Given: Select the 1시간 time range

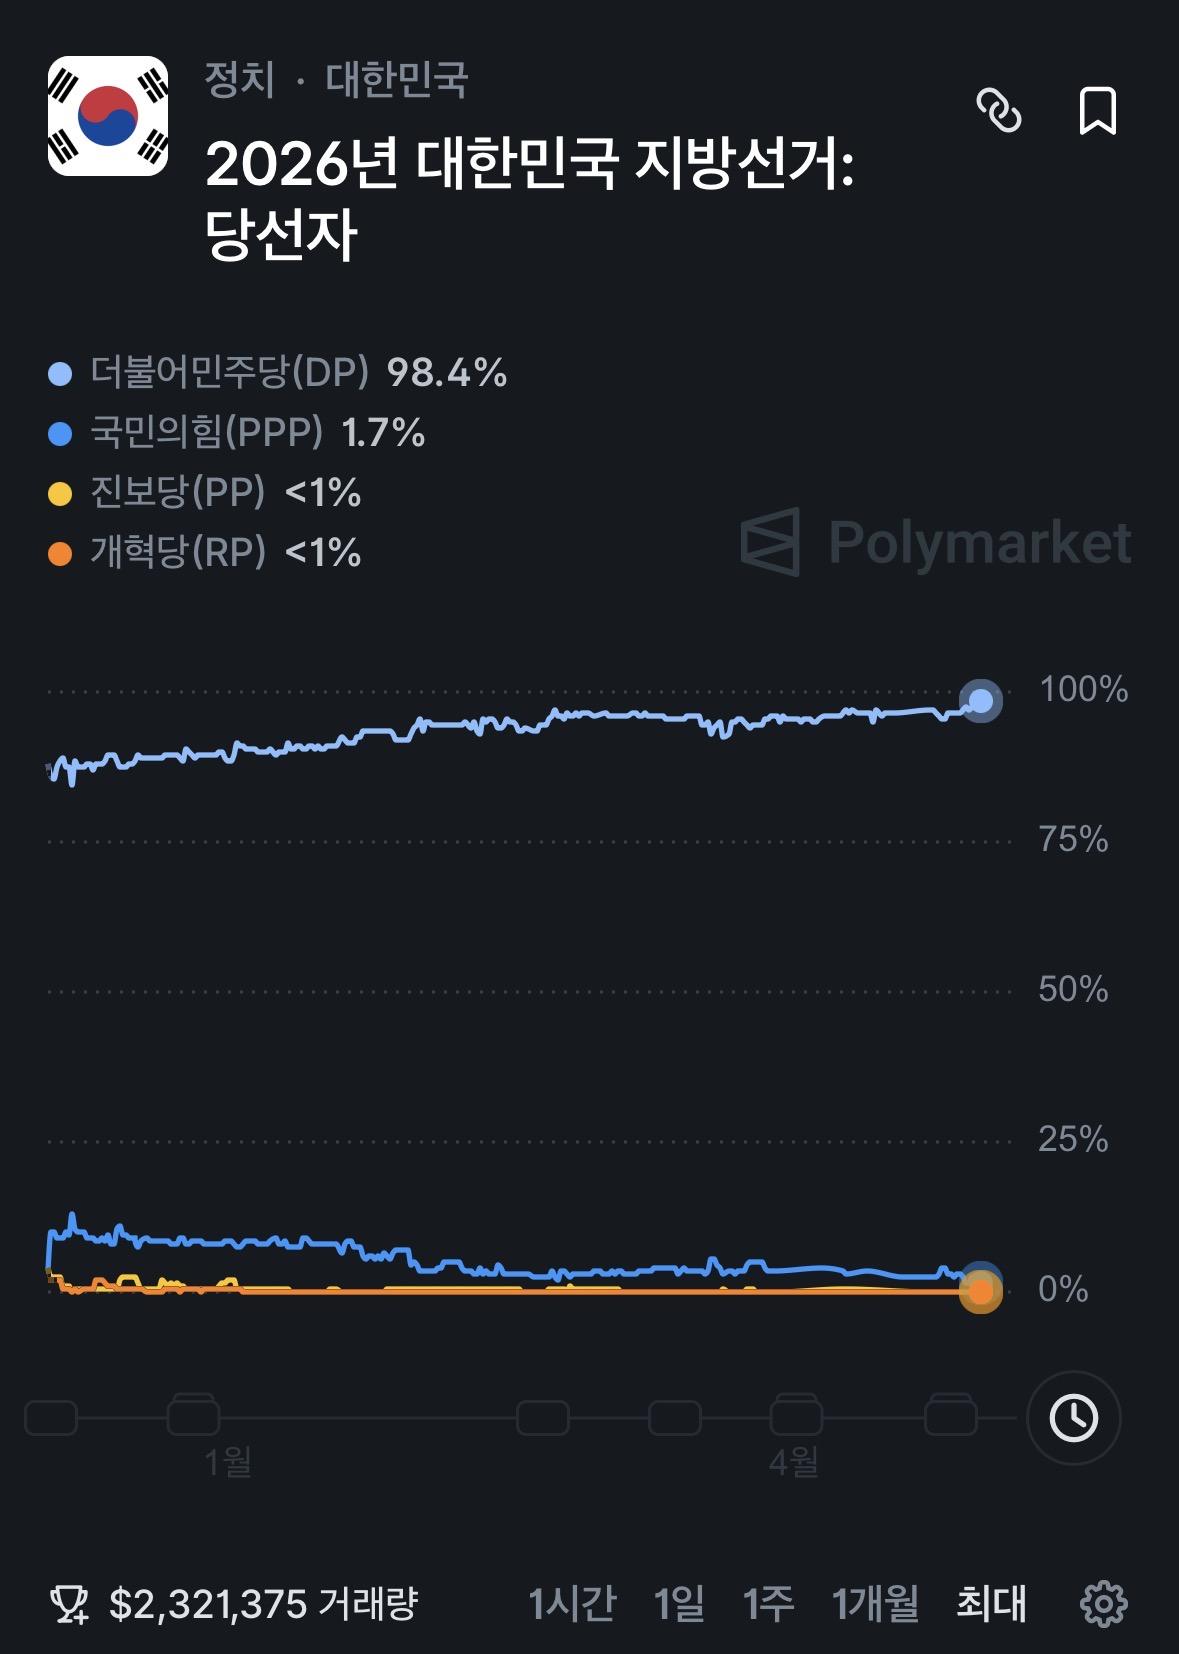Looking at the screenshot, I should (x=572, y=1604).
